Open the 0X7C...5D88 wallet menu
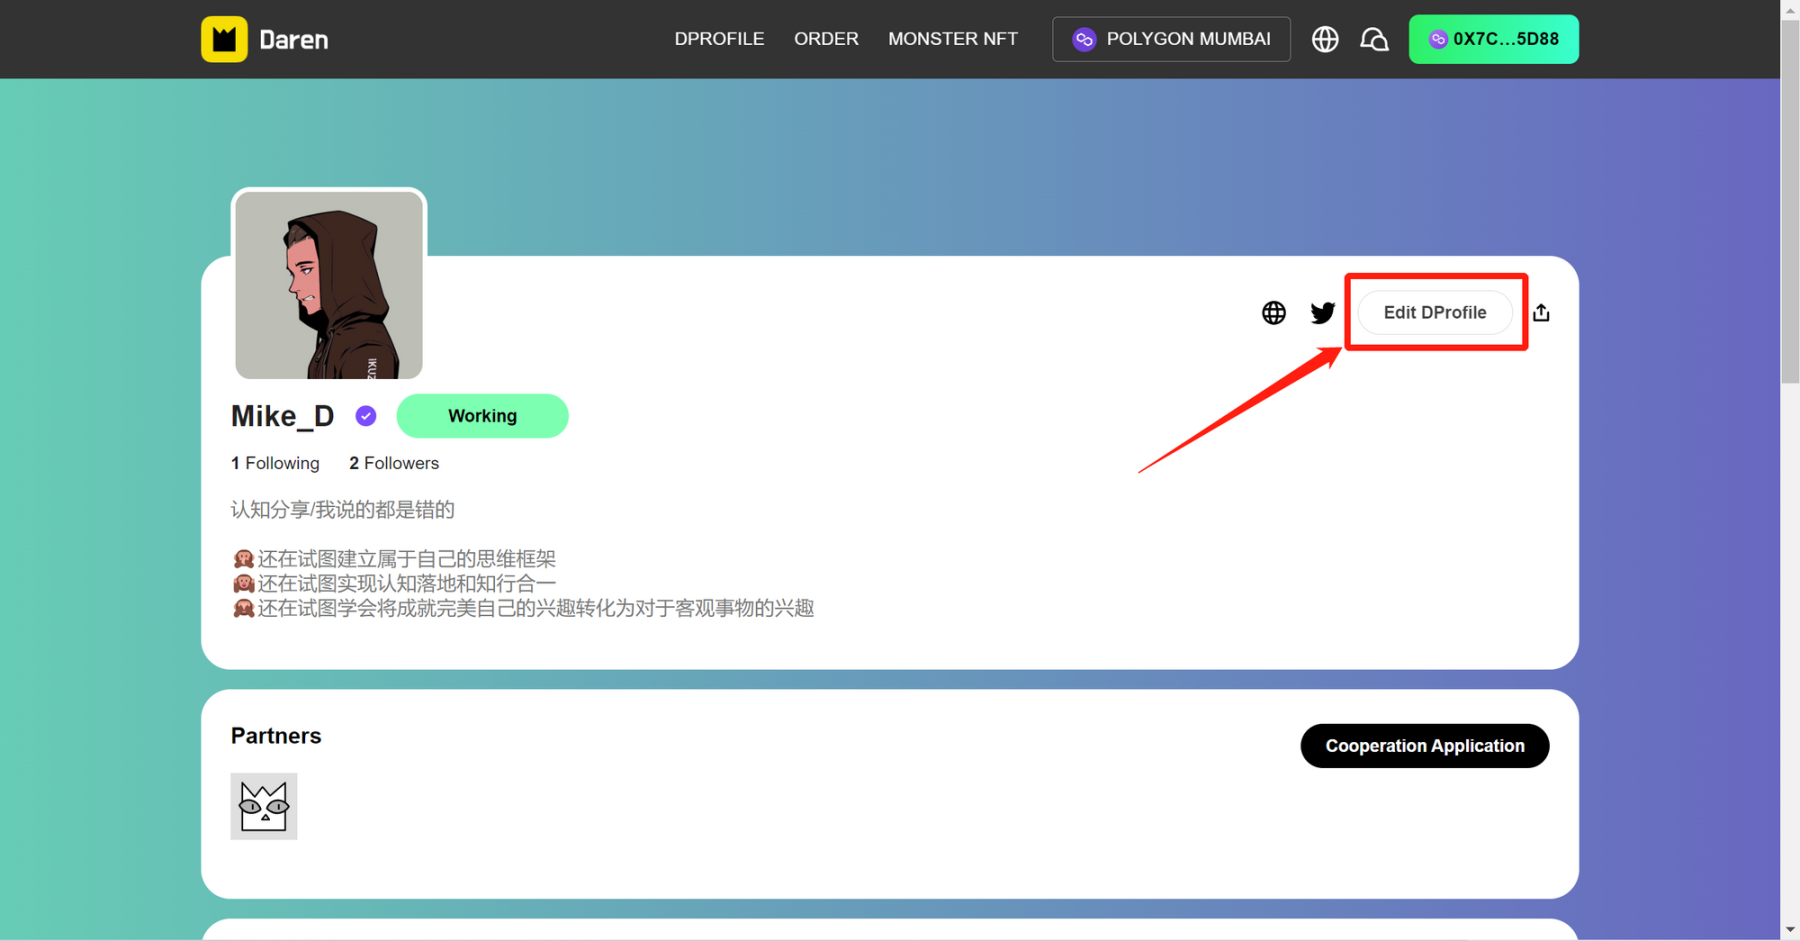1800x941 pixels. pyautogui.click(x=1493, y=39)
